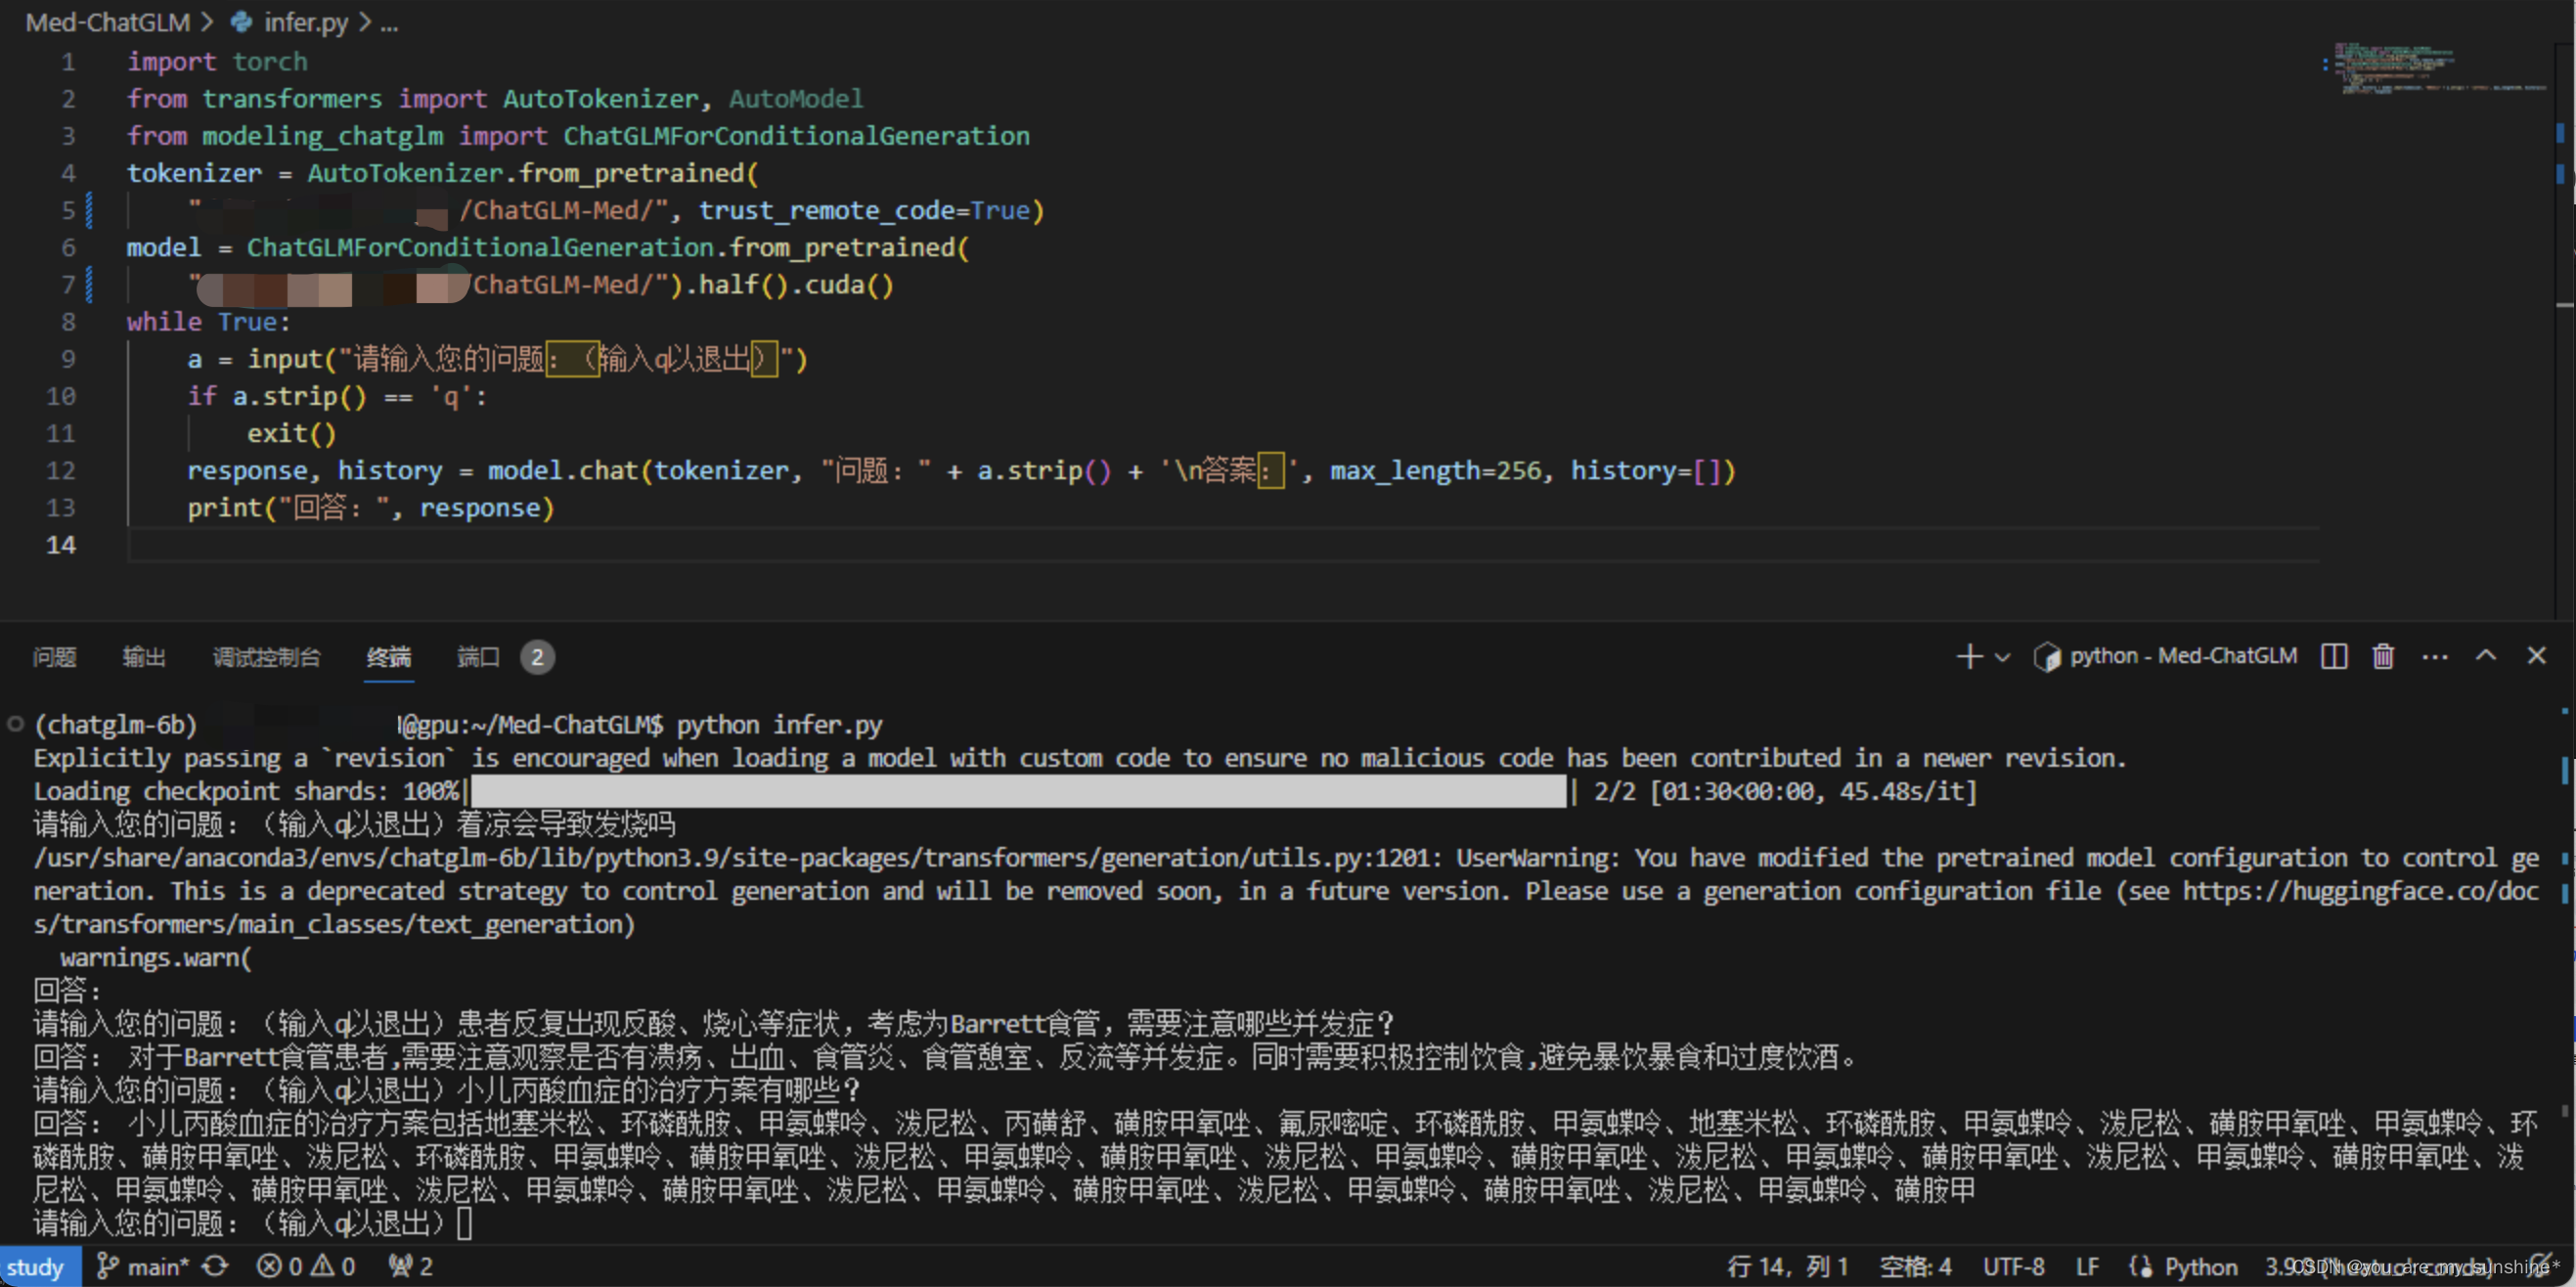2576x1287 pixels.
Task: Click the main* git branch status item
Action: (x=143, y=1266)
